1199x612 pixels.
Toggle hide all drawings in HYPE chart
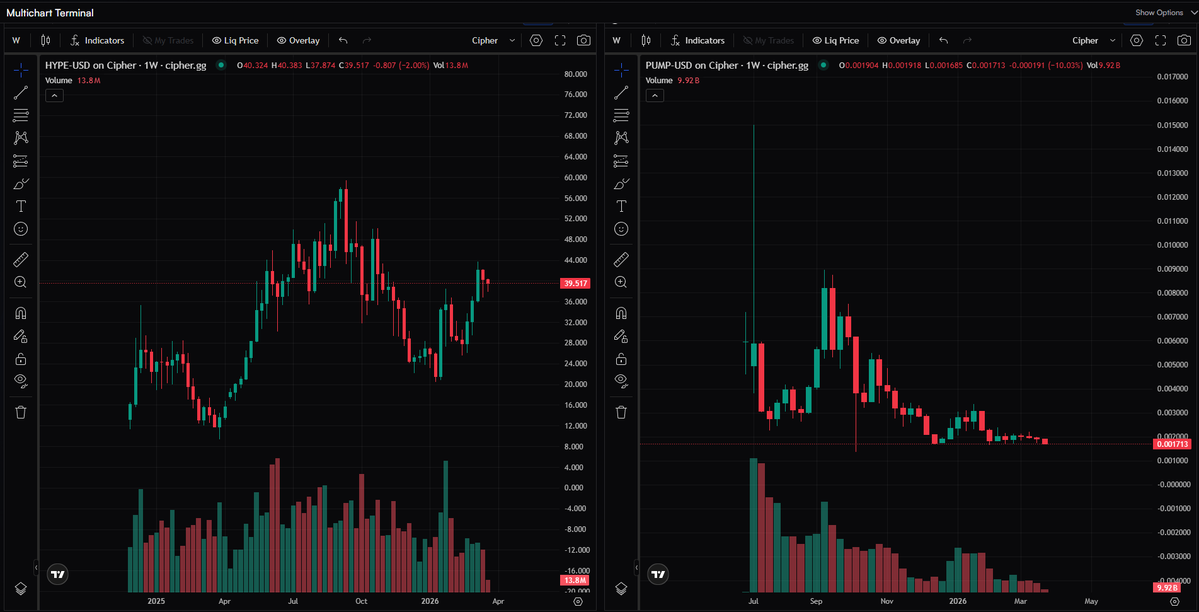point(21,381)
